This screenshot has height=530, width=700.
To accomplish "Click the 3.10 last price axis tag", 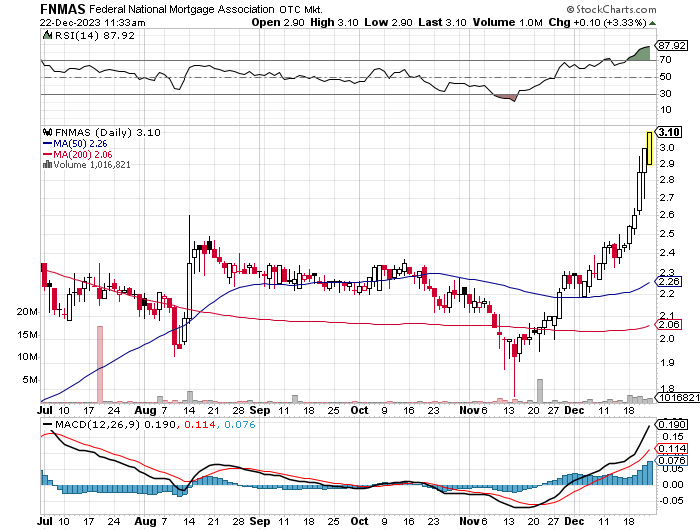I will (x=669, y=132).
